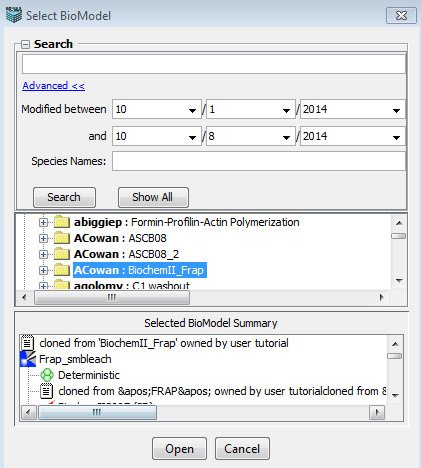Click the model list horizontal scrollbar thumb

tap(112, 297)
